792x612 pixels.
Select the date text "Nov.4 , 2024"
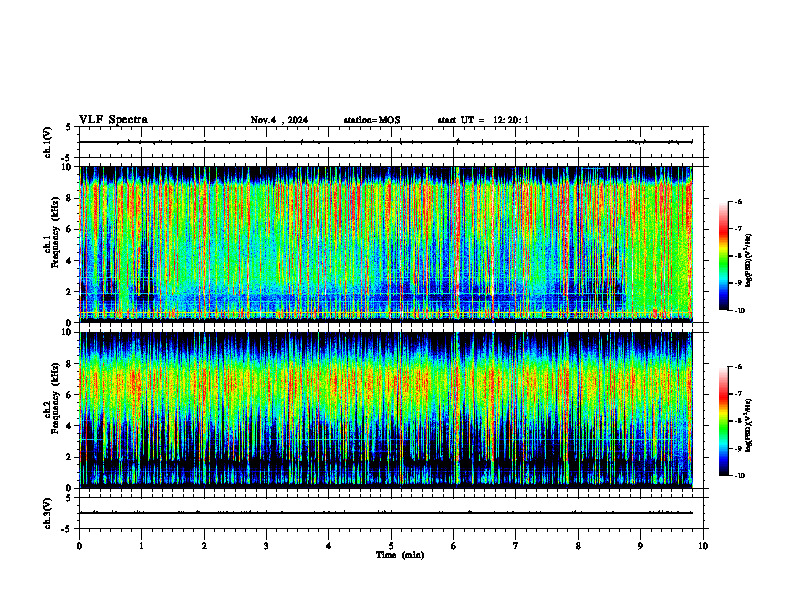(x=279, y=120)
